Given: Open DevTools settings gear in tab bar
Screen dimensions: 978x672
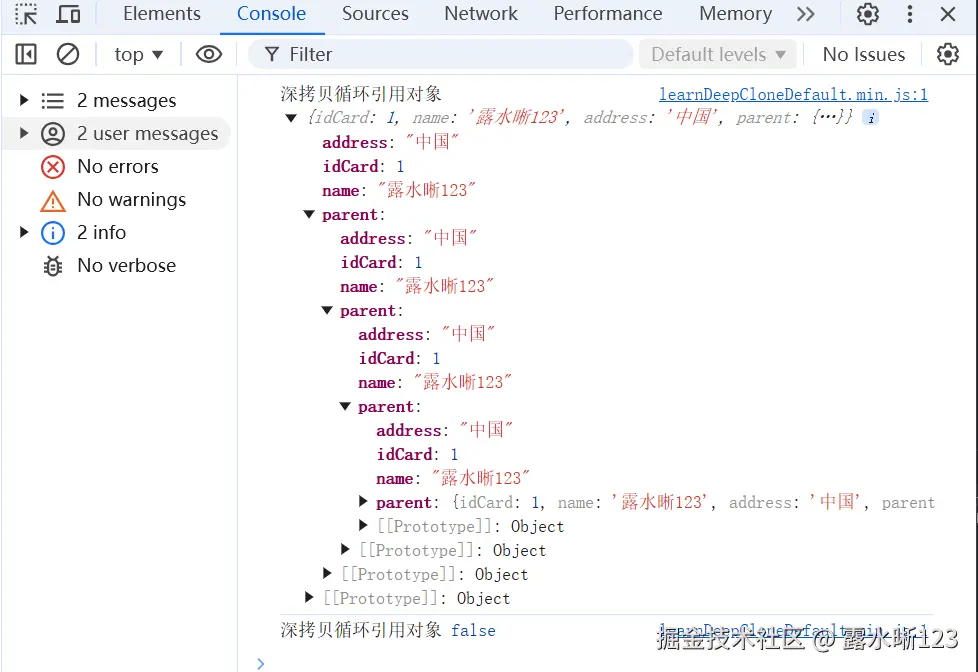Looking at the screenshot, I should click(868, 14).
